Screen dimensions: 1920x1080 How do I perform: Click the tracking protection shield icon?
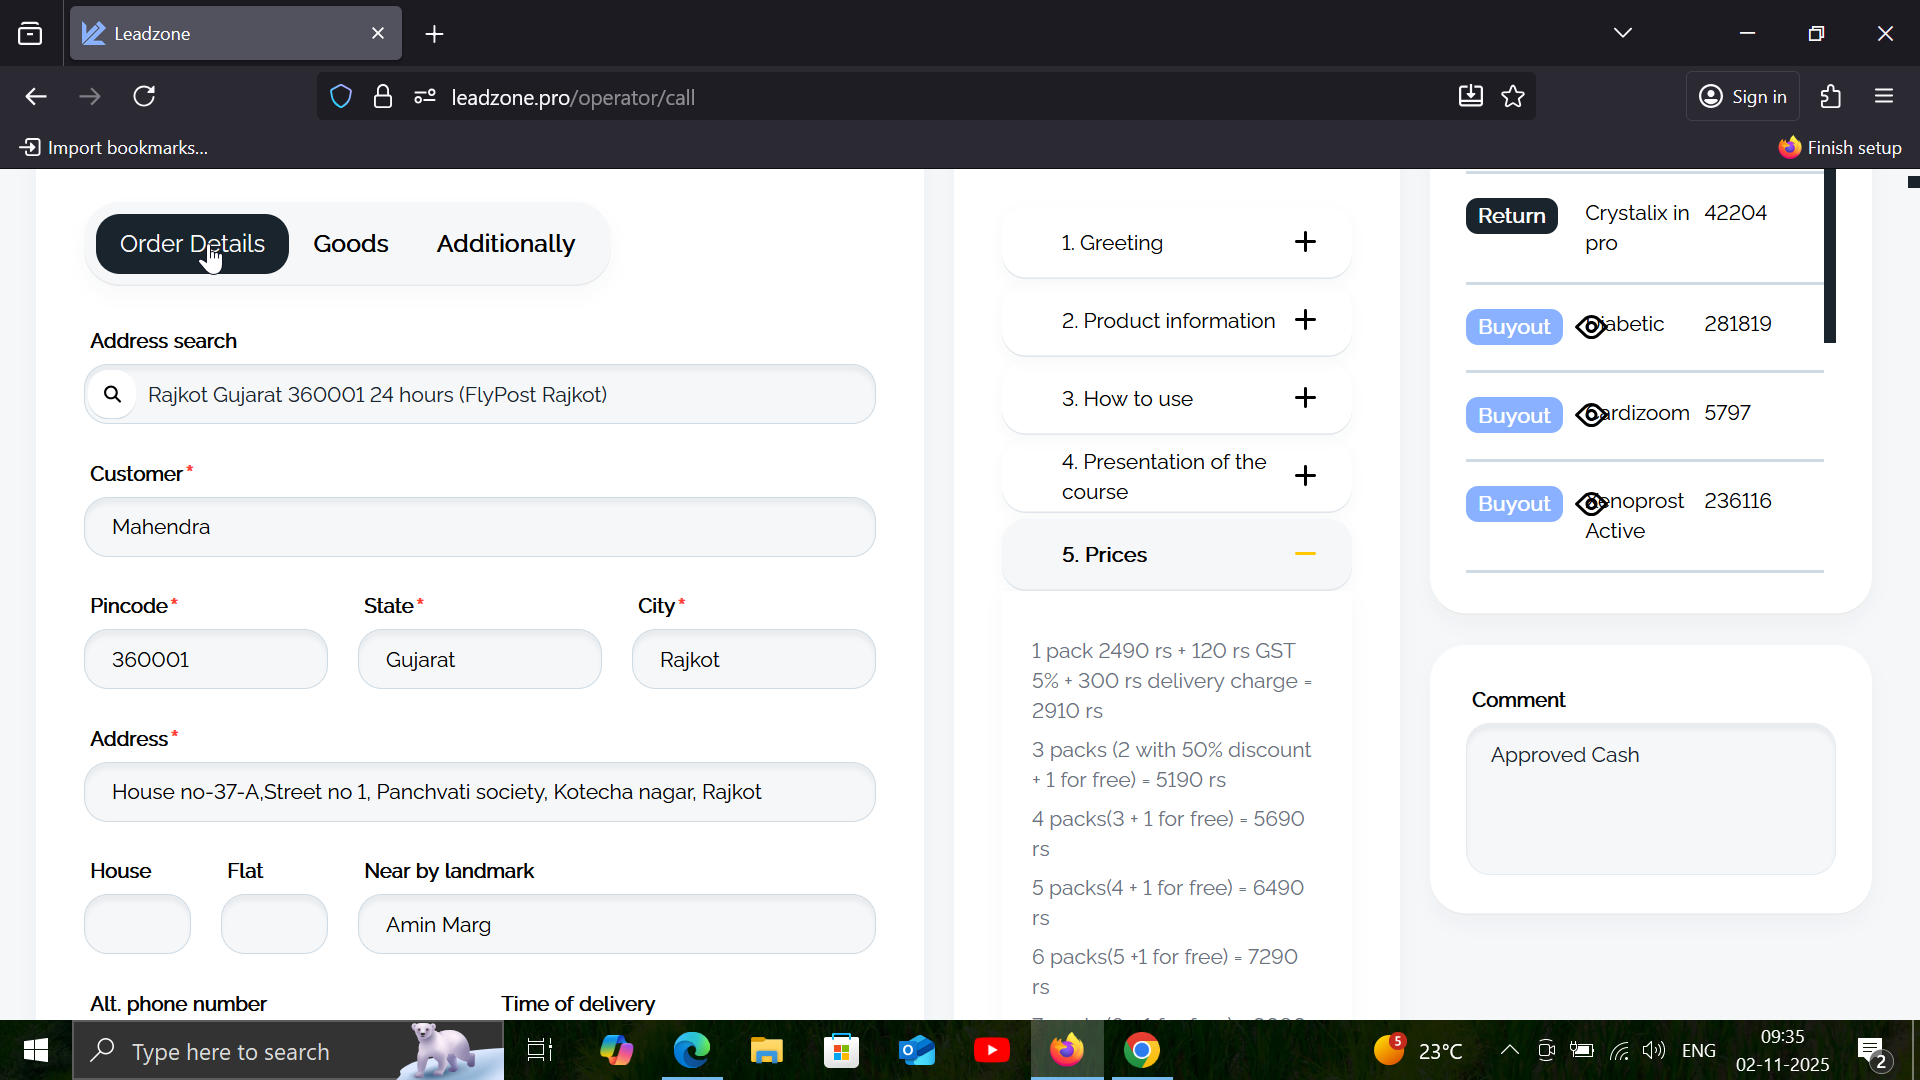pyautogui.click(x=341, y=97)
